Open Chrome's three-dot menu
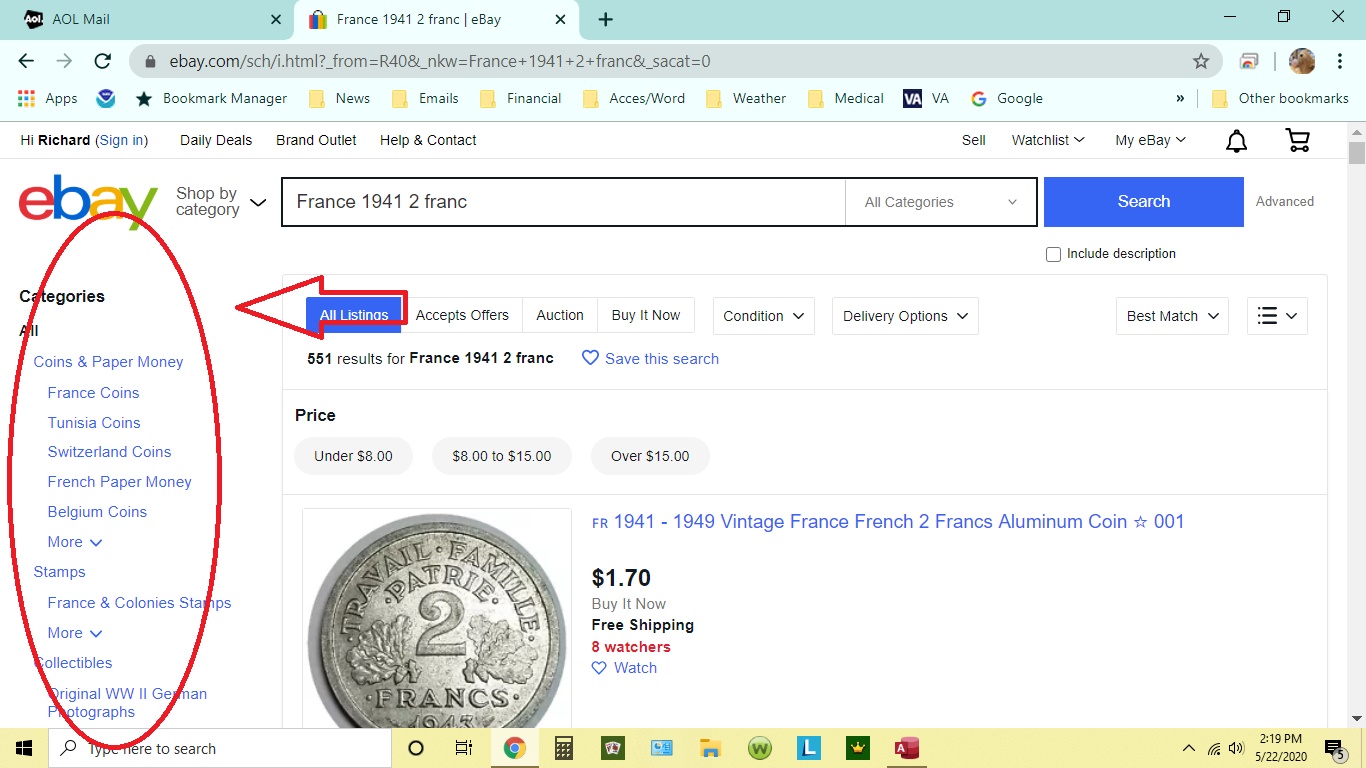 pyautogui.click(x=1340, y=61)
